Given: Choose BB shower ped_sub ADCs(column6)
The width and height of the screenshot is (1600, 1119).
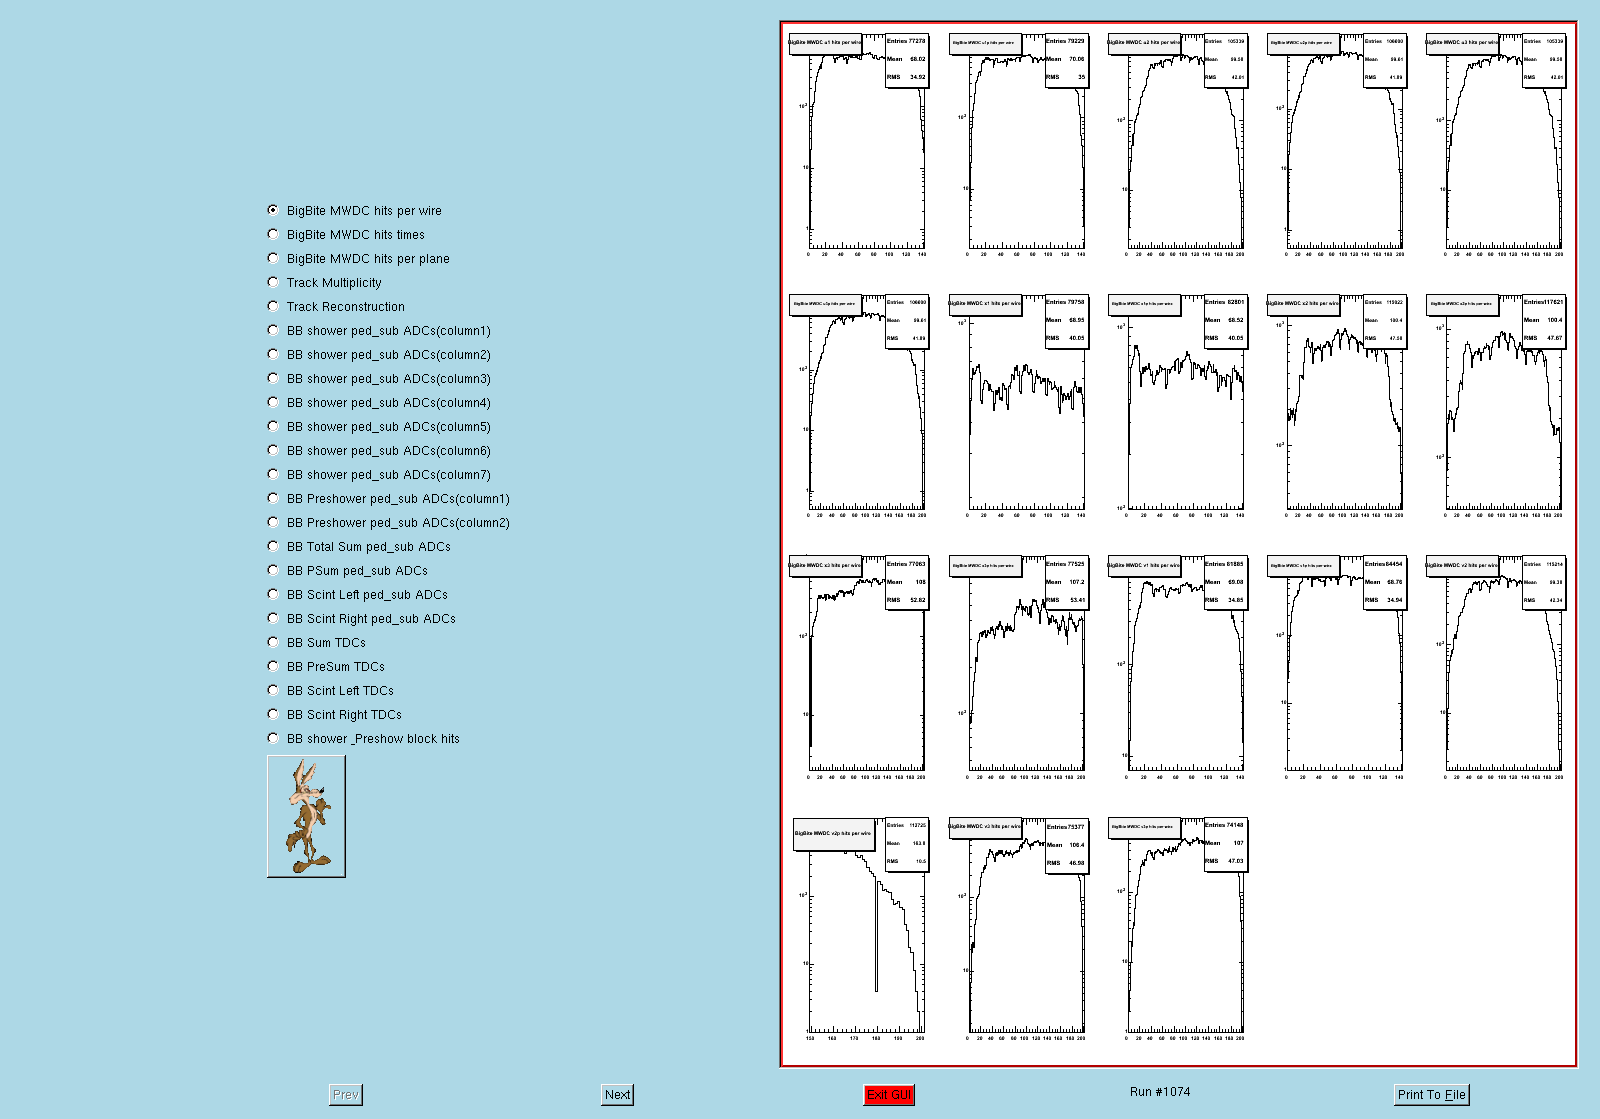Looking at the screenshot, I should coord(379,451).
